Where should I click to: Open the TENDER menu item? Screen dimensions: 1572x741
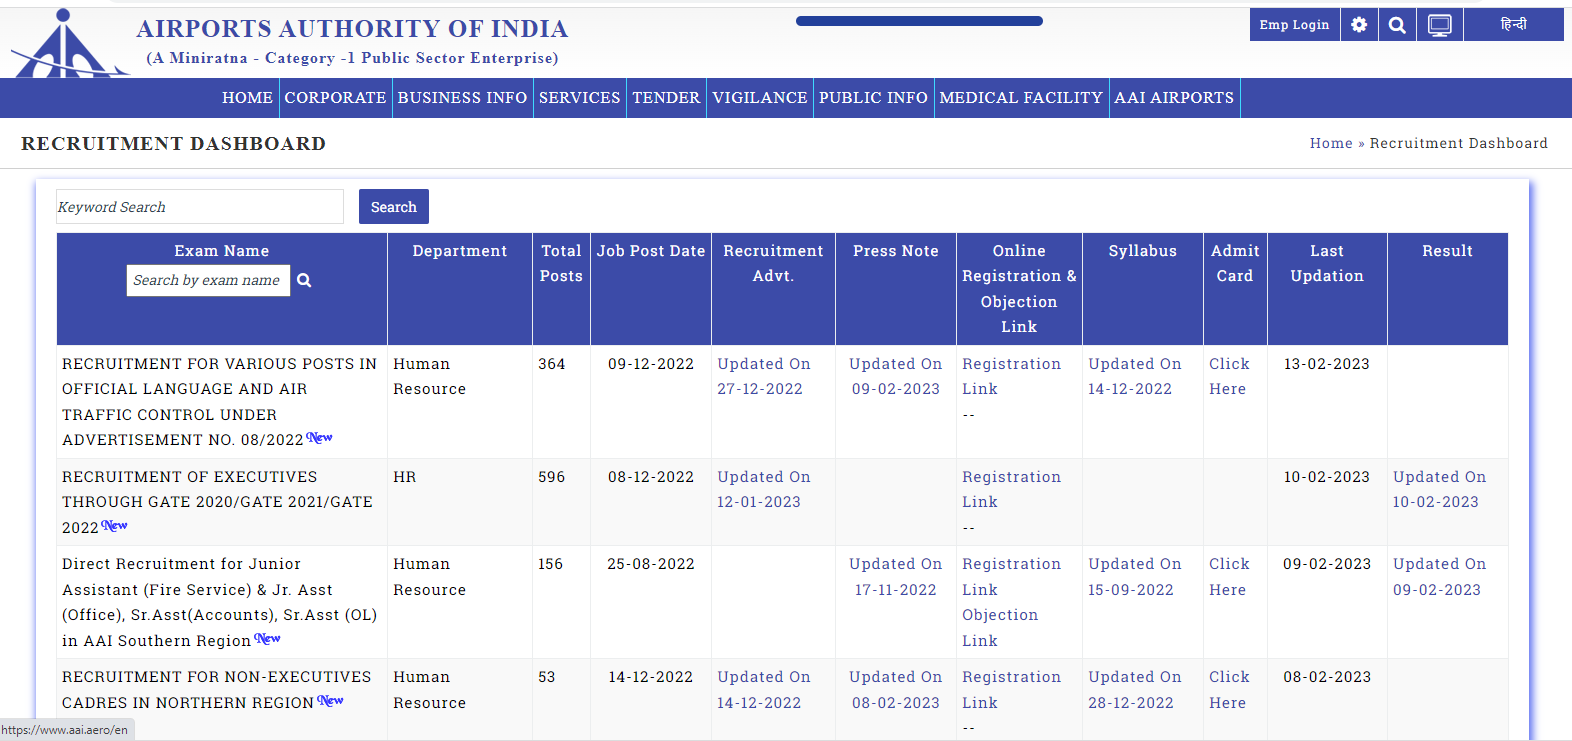pyautogui.click(x=666, y=98)
